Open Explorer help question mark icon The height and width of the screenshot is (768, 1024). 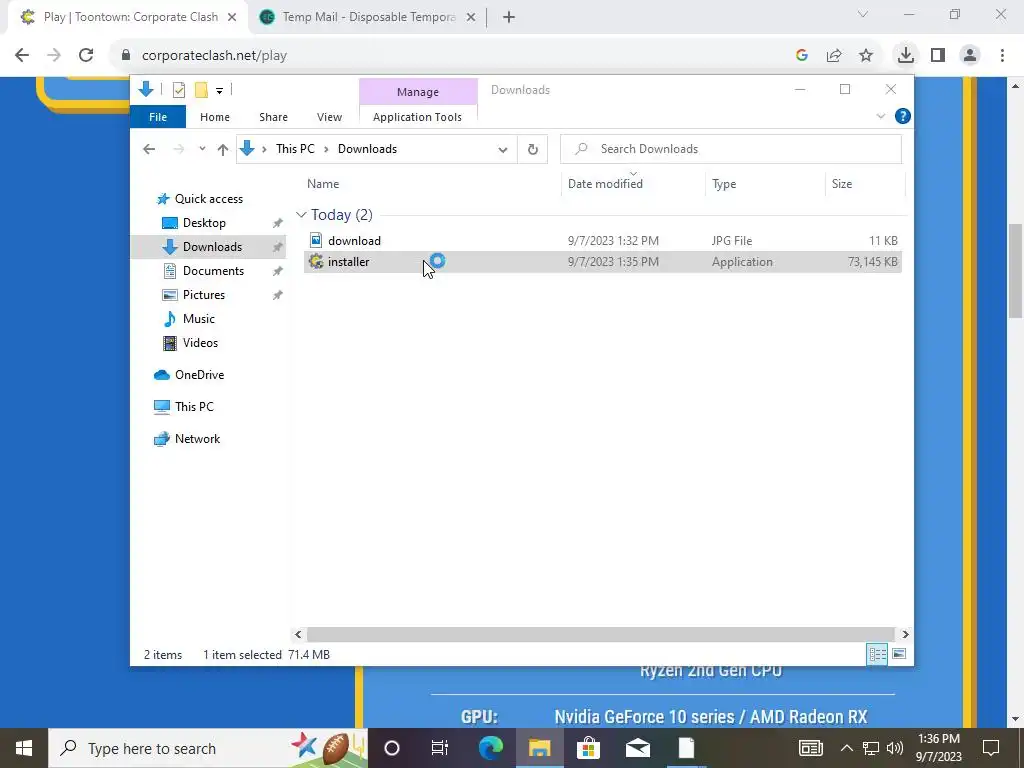(x=903, y=116)
